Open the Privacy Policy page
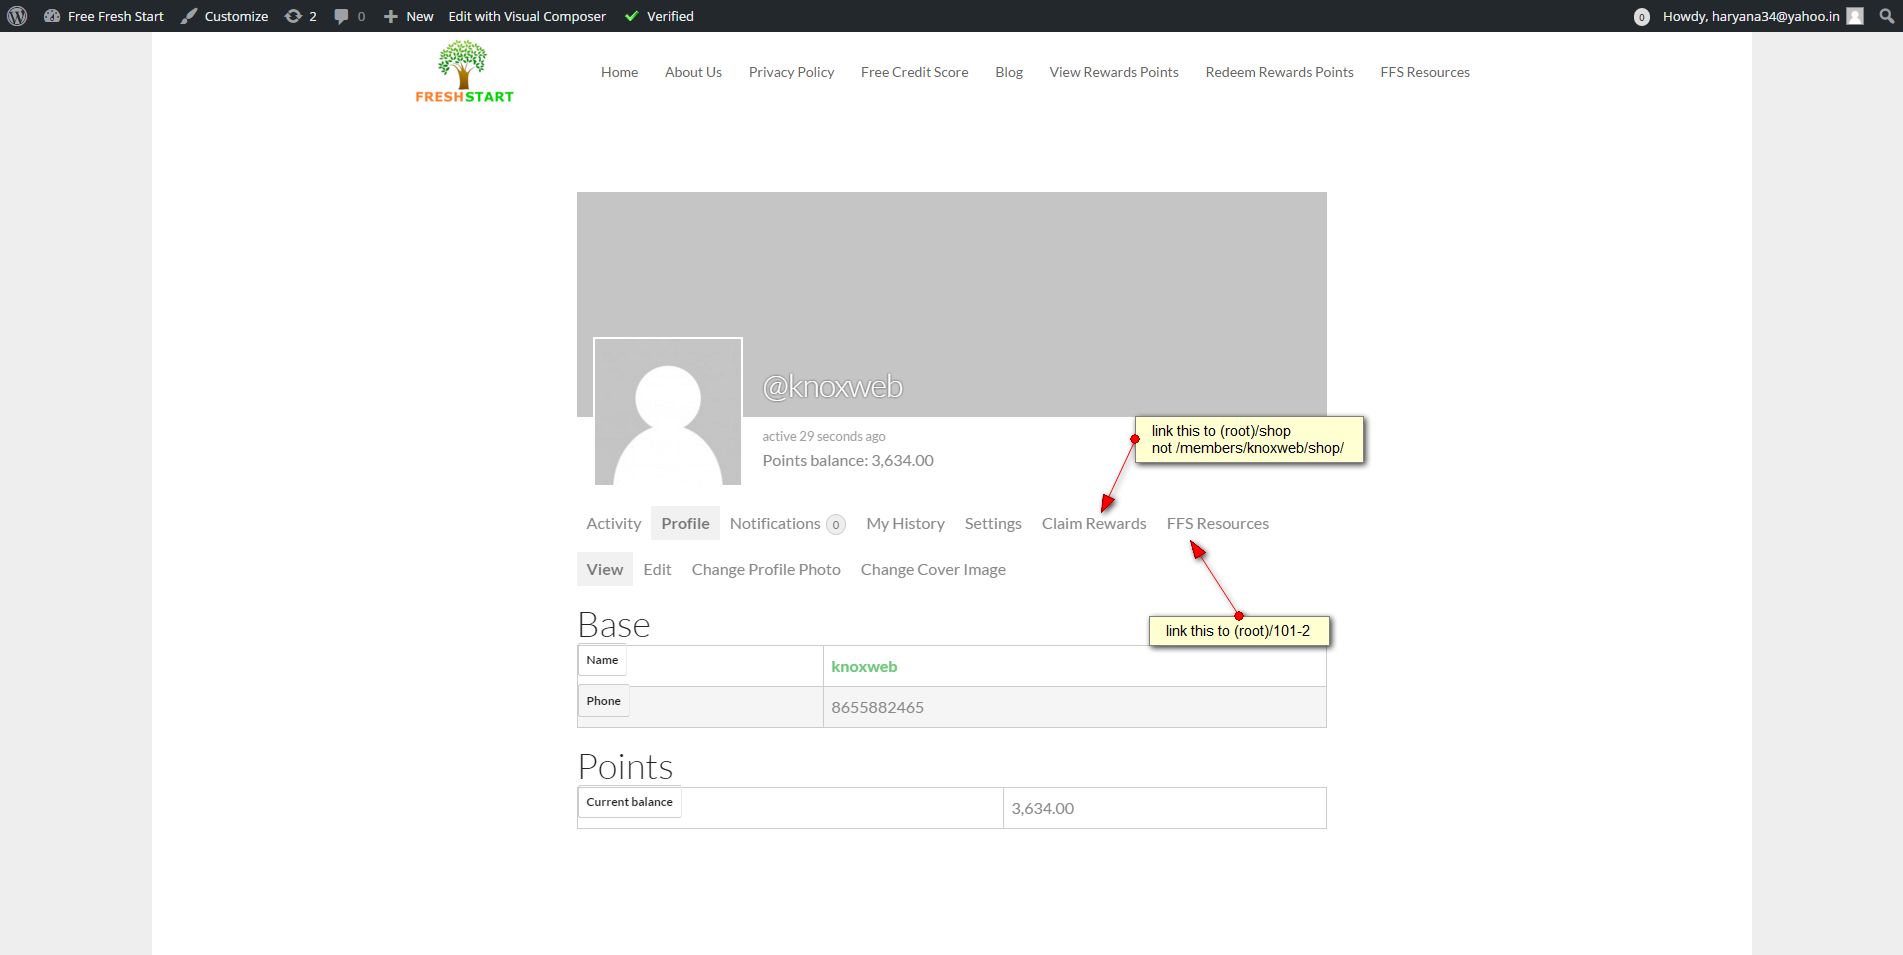Viewport: 1903px width, 955px height. 791,72
